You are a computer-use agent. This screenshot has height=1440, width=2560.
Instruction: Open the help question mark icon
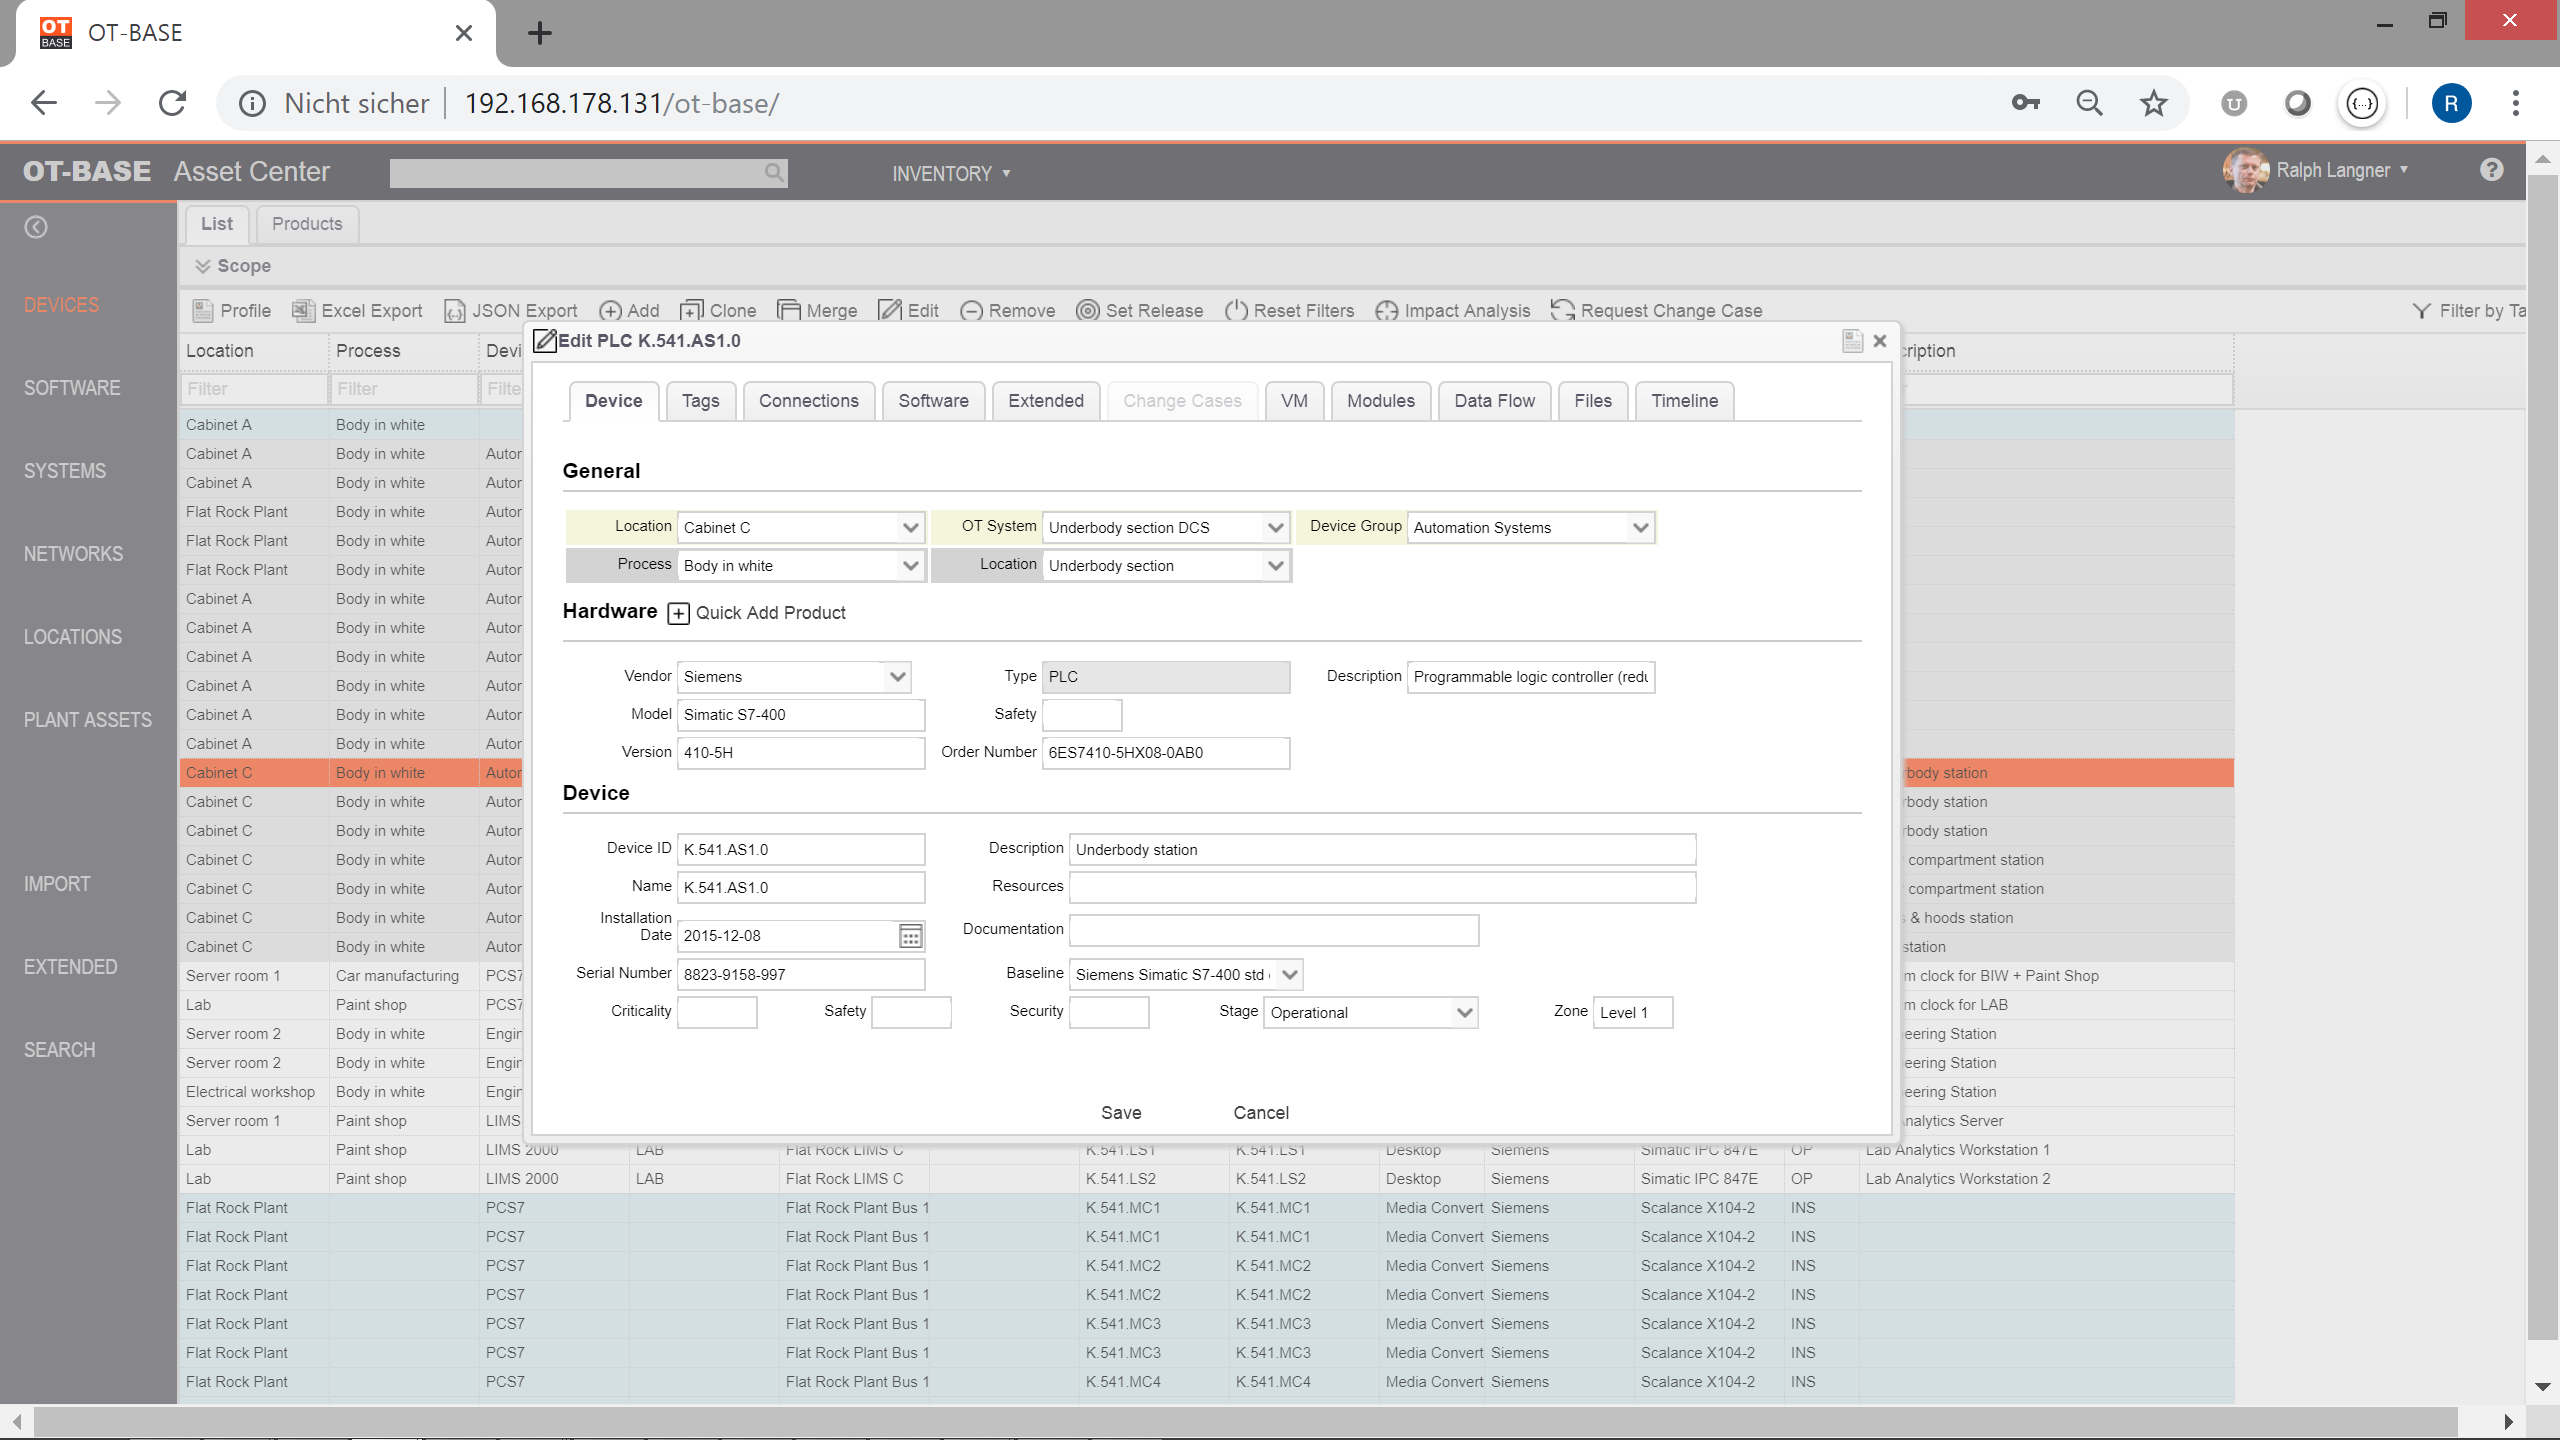[x=2491, y=170]
